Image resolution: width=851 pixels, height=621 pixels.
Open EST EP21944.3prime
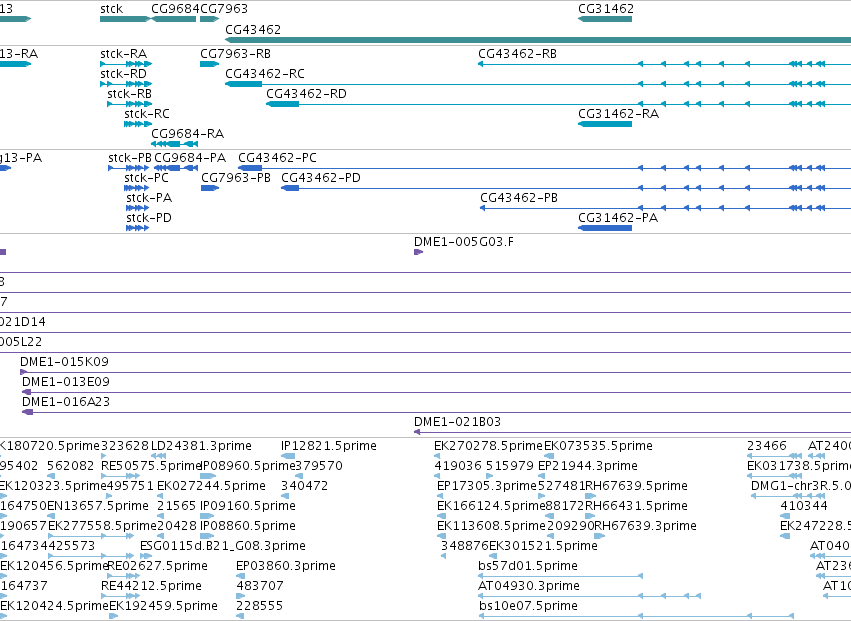click(588, 466)
